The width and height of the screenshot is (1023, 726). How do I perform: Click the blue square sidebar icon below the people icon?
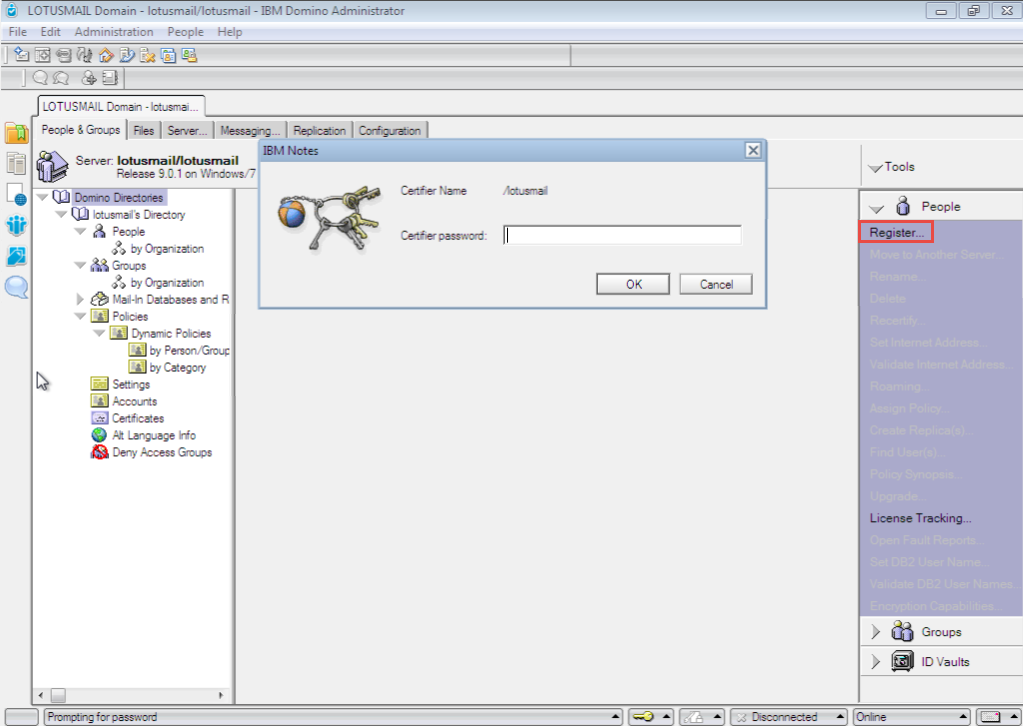click(x=16, y=256)
